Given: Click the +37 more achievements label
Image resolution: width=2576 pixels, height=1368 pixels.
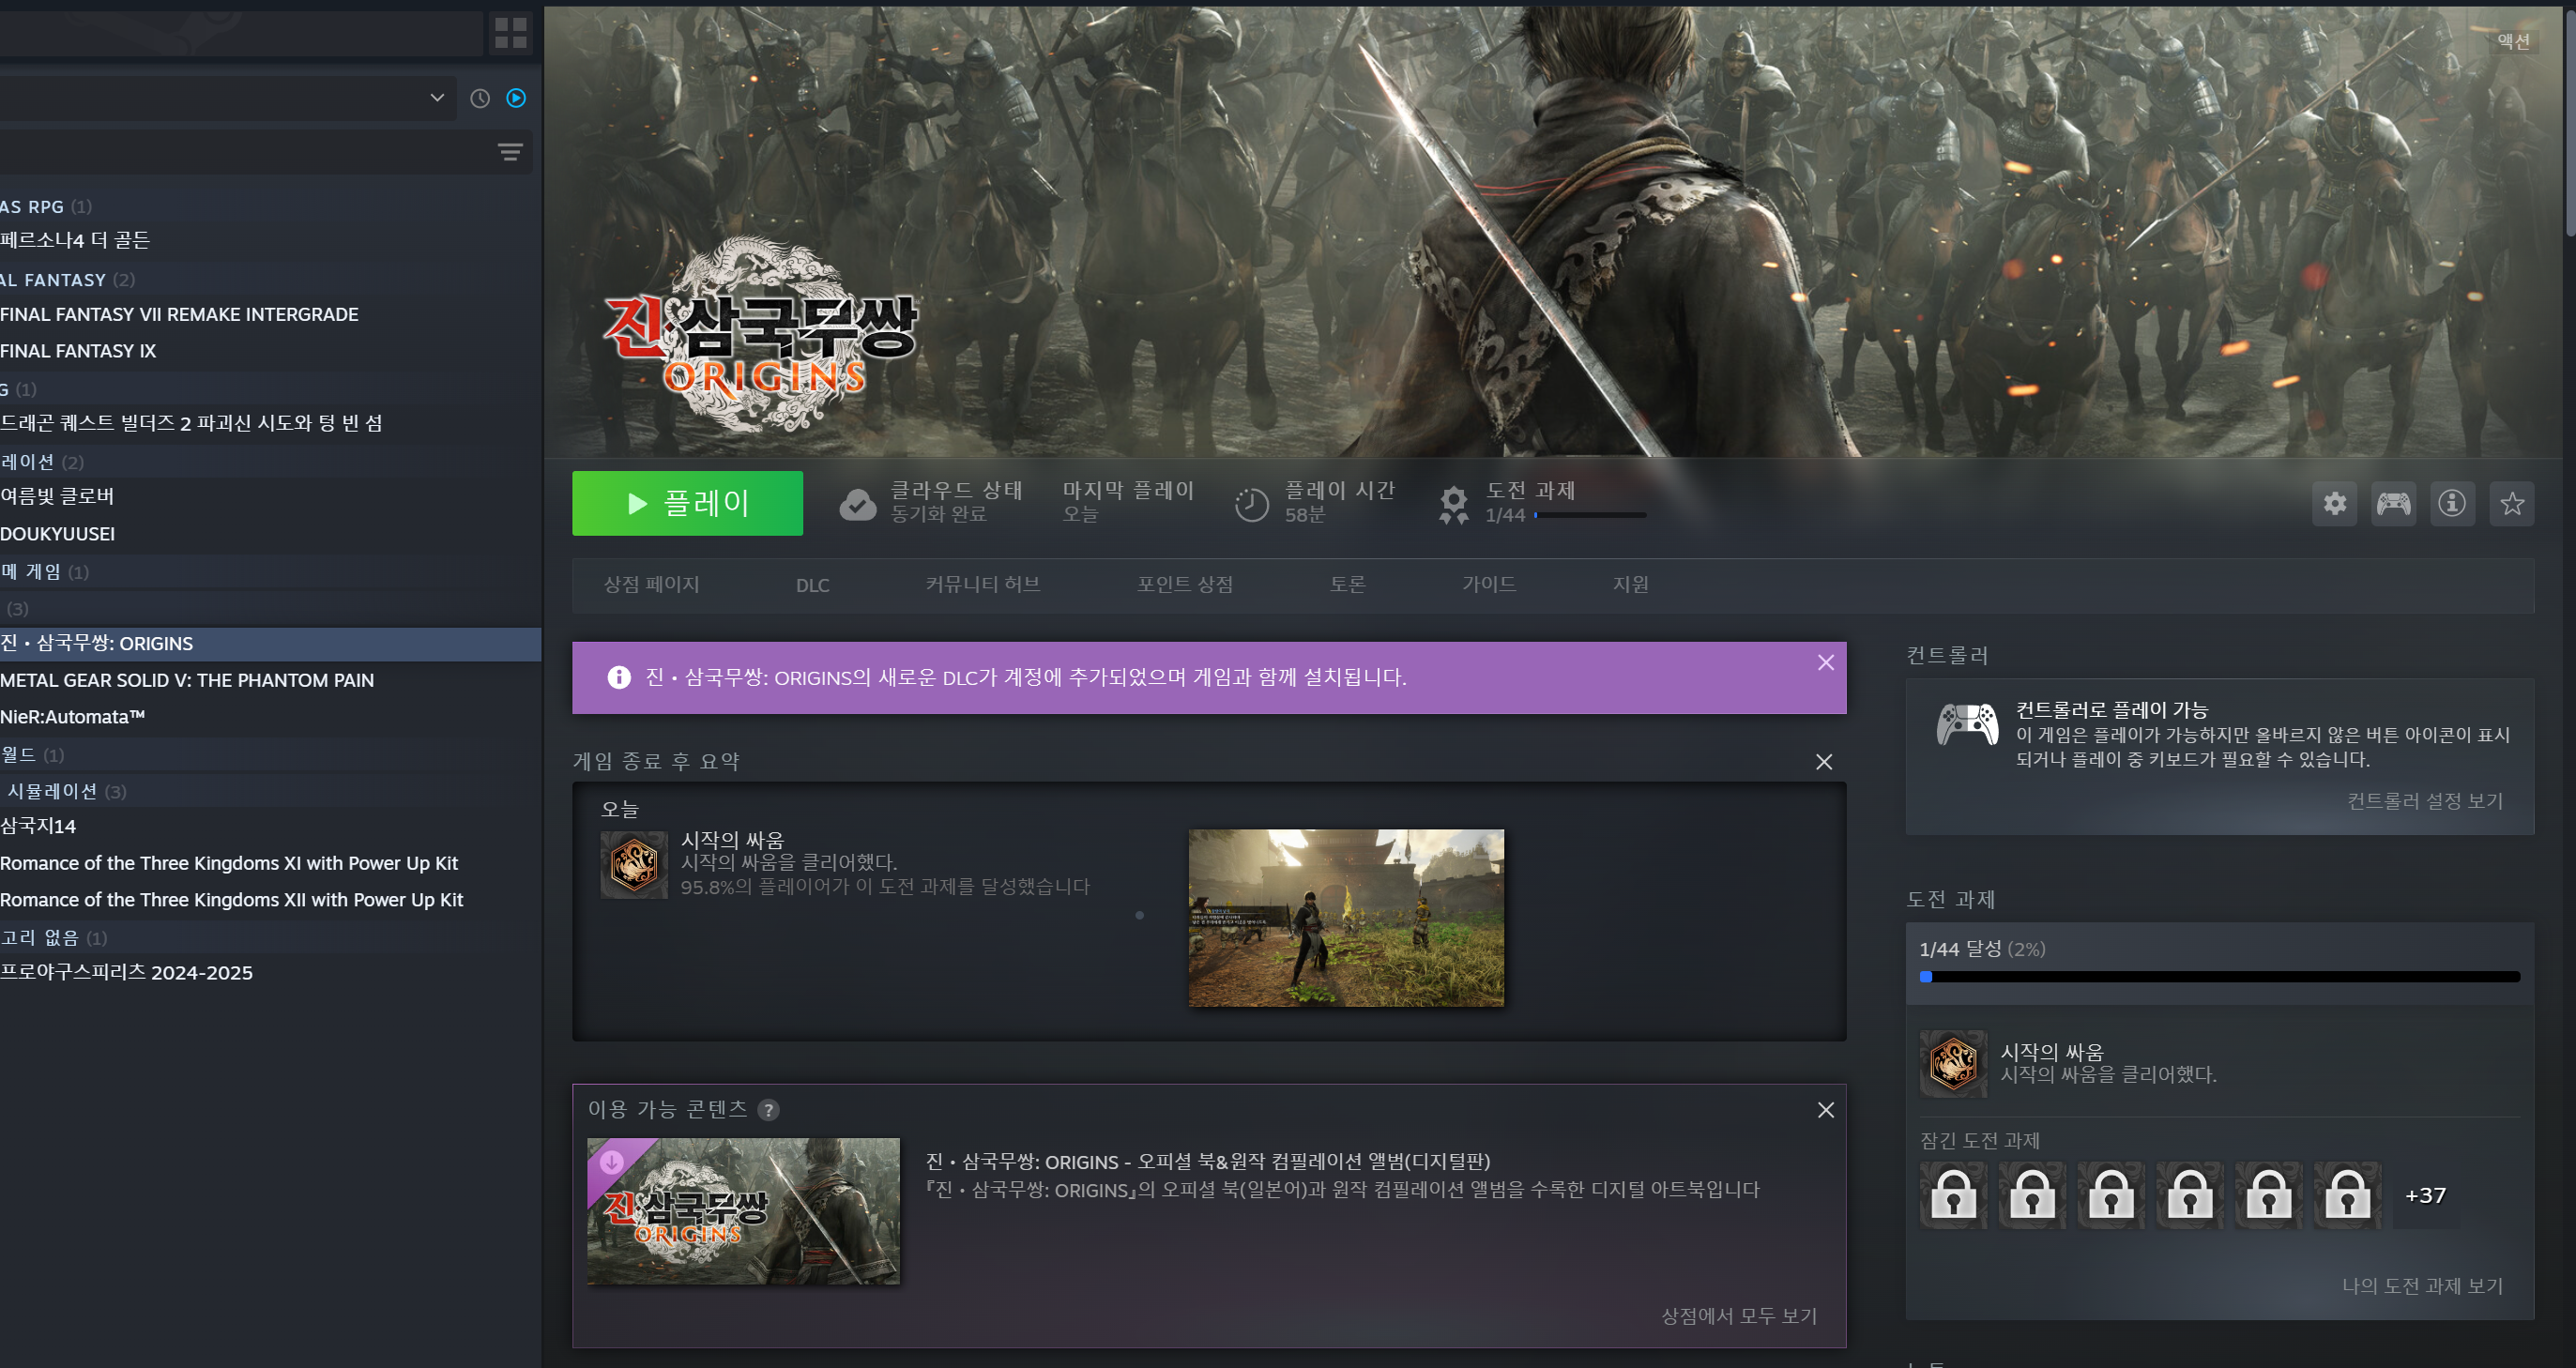Looking at the screenshot, I should coord(2425,1195).
